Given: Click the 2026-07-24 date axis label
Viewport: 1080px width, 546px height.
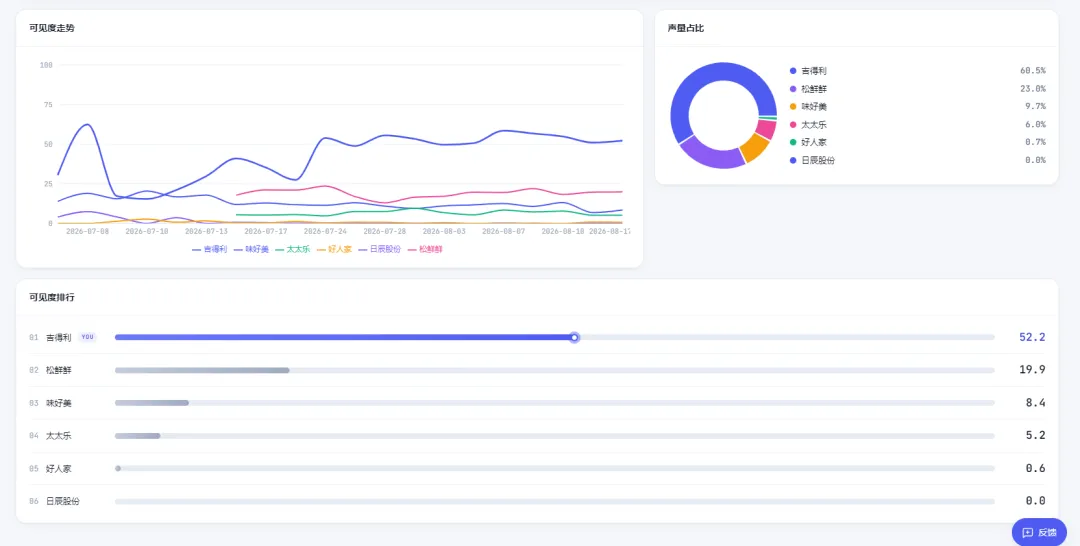Looking at the screenshot, I should tap(326, 231).
